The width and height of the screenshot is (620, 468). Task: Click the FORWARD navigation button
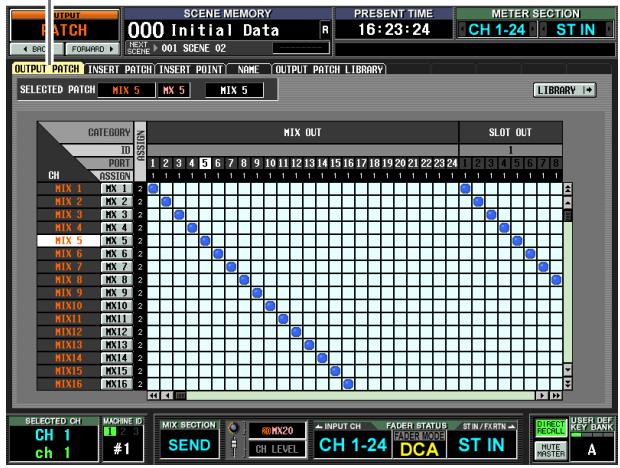coord(92,49)
